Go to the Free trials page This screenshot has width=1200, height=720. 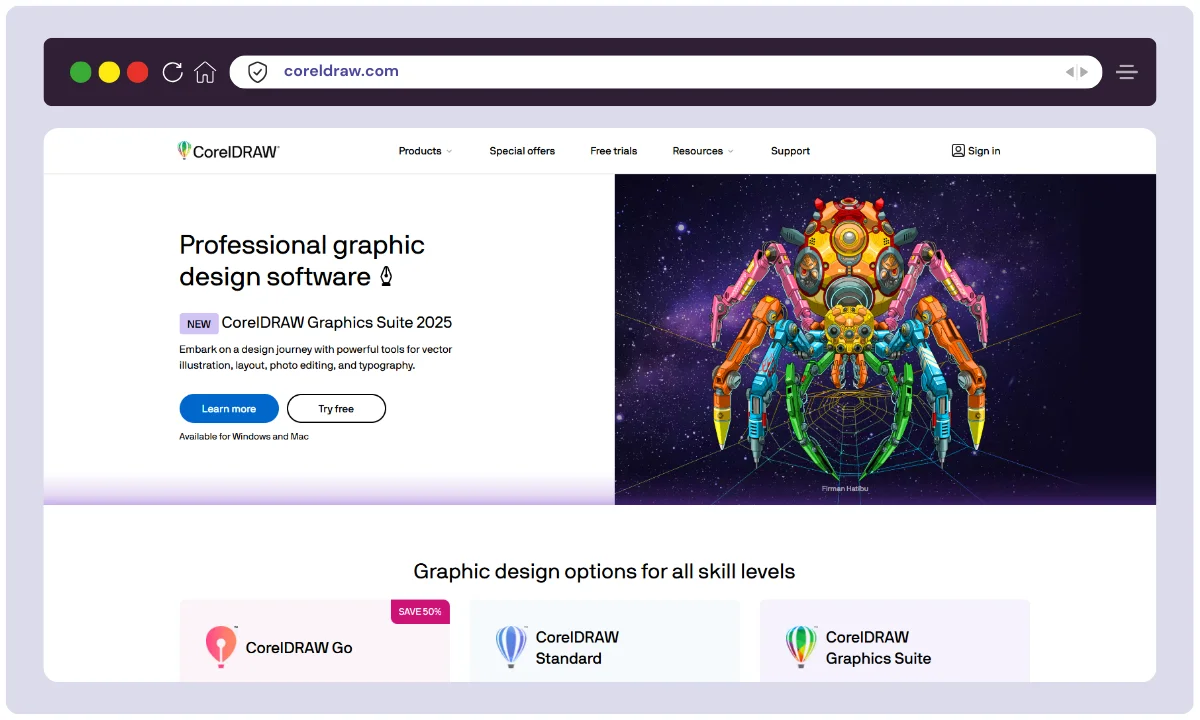613,151
